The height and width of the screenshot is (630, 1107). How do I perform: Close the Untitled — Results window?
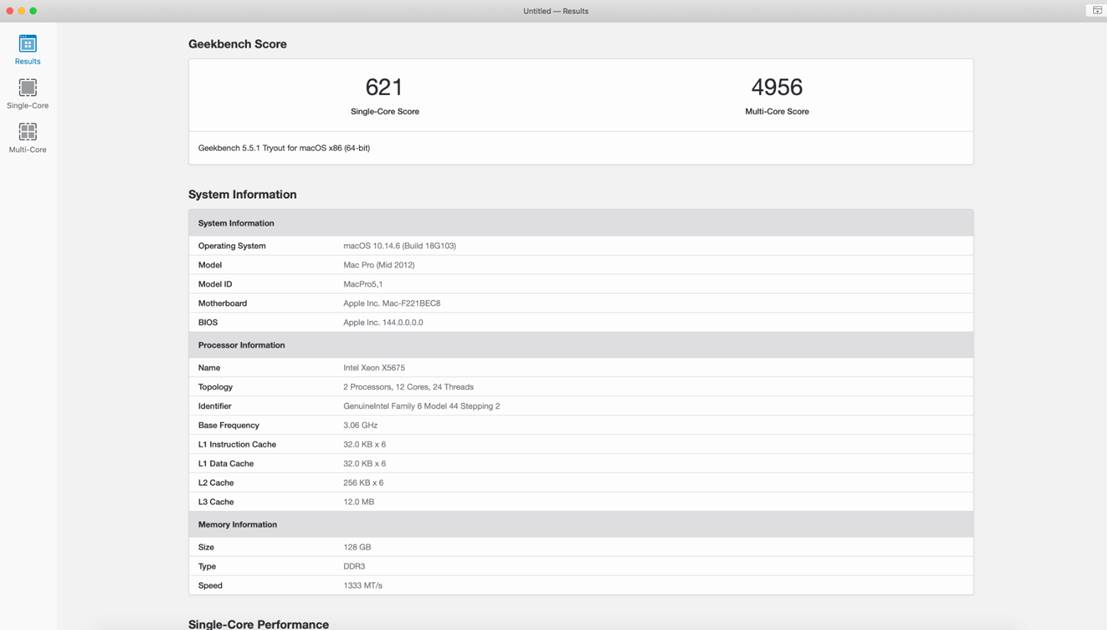tap(10, 11)
